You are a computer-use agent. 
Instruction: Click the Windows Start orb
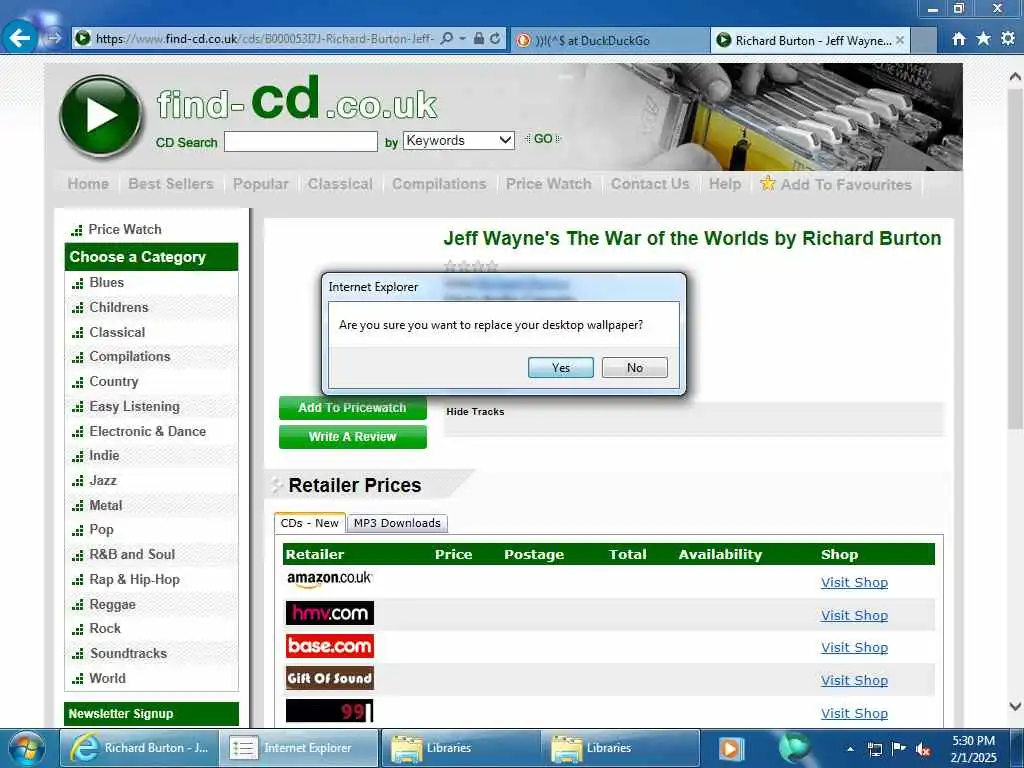point(26,748)
